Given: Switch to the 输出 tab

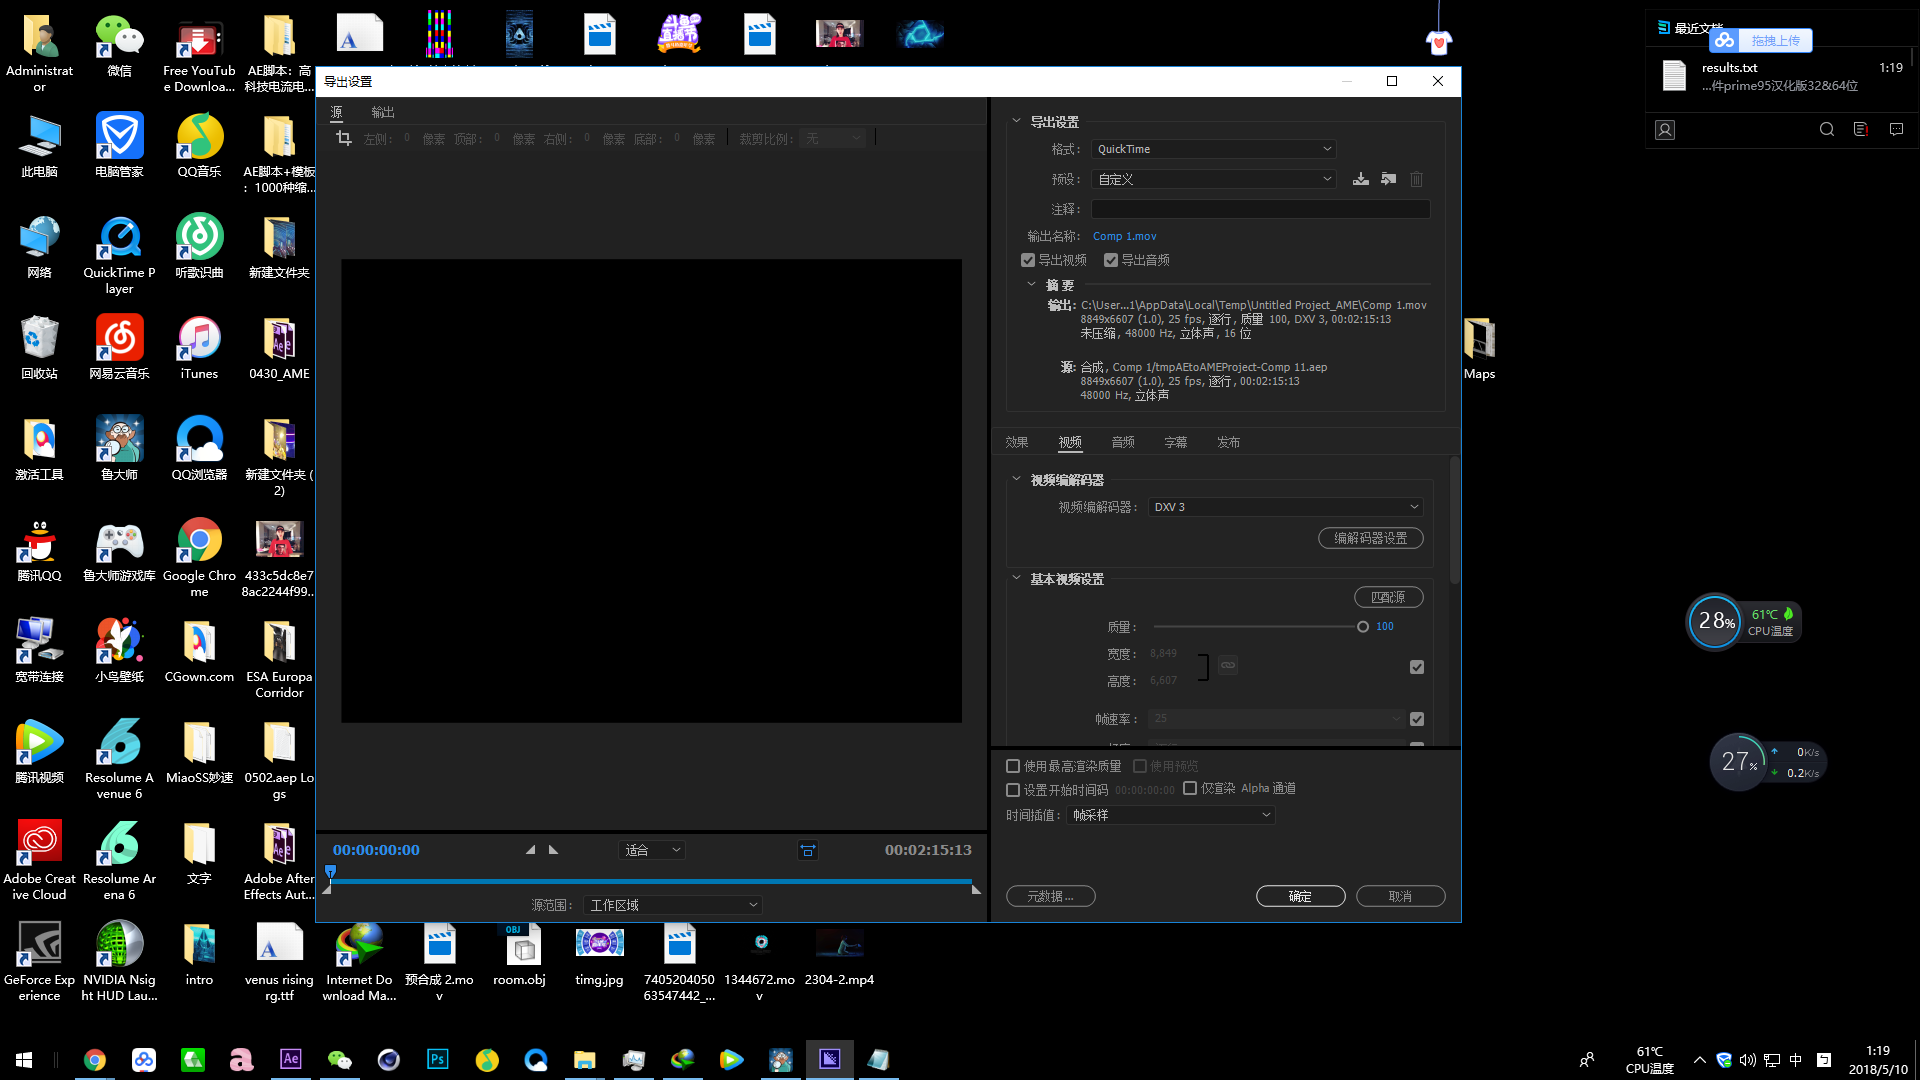Looking at the screenshot, I should [382, 112].
